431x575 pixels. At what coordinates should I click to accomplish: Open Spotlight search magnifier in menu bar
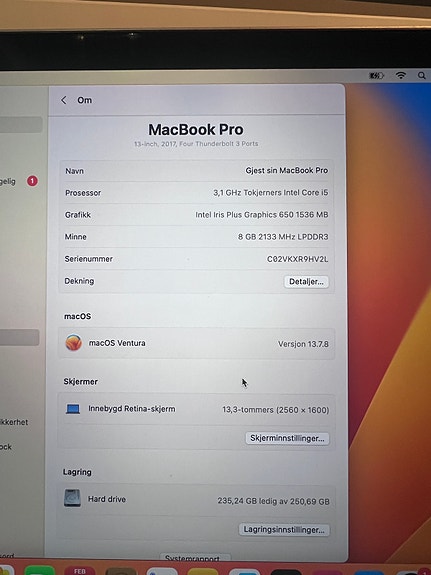(x=421, y=76)
